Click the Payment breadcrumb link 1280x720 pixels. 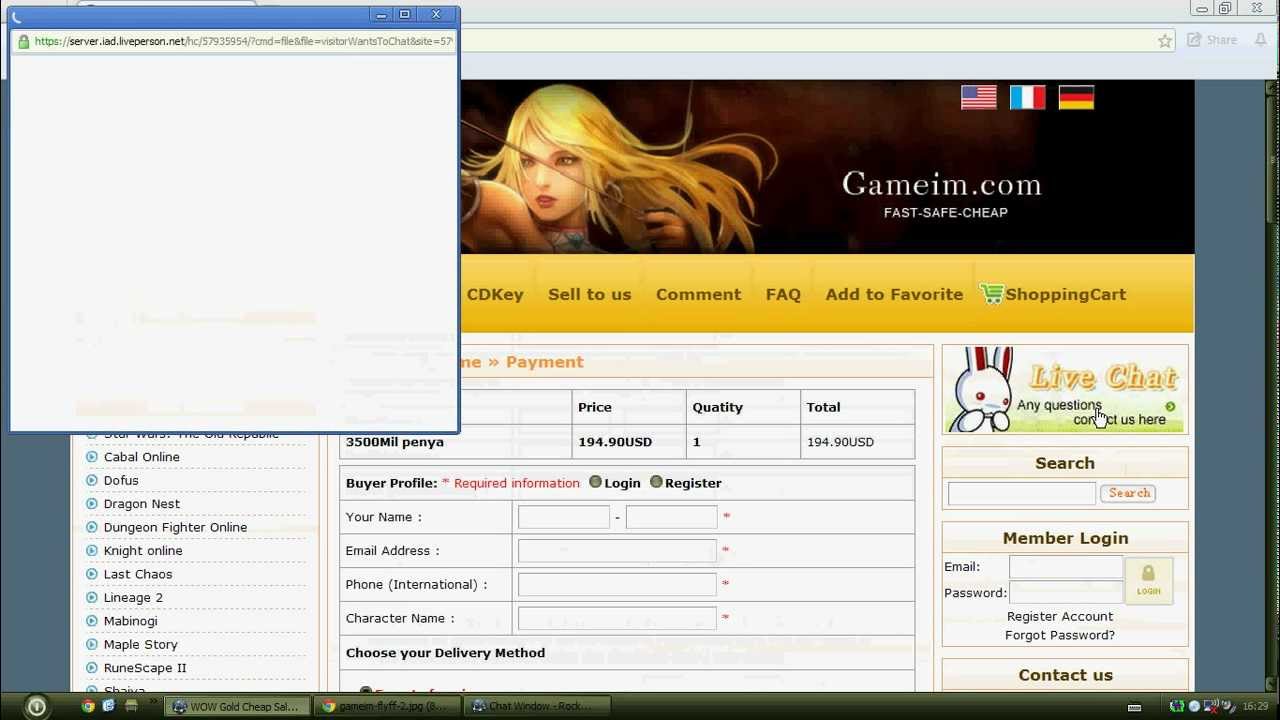pyautogui.click(x=544, y=362)
